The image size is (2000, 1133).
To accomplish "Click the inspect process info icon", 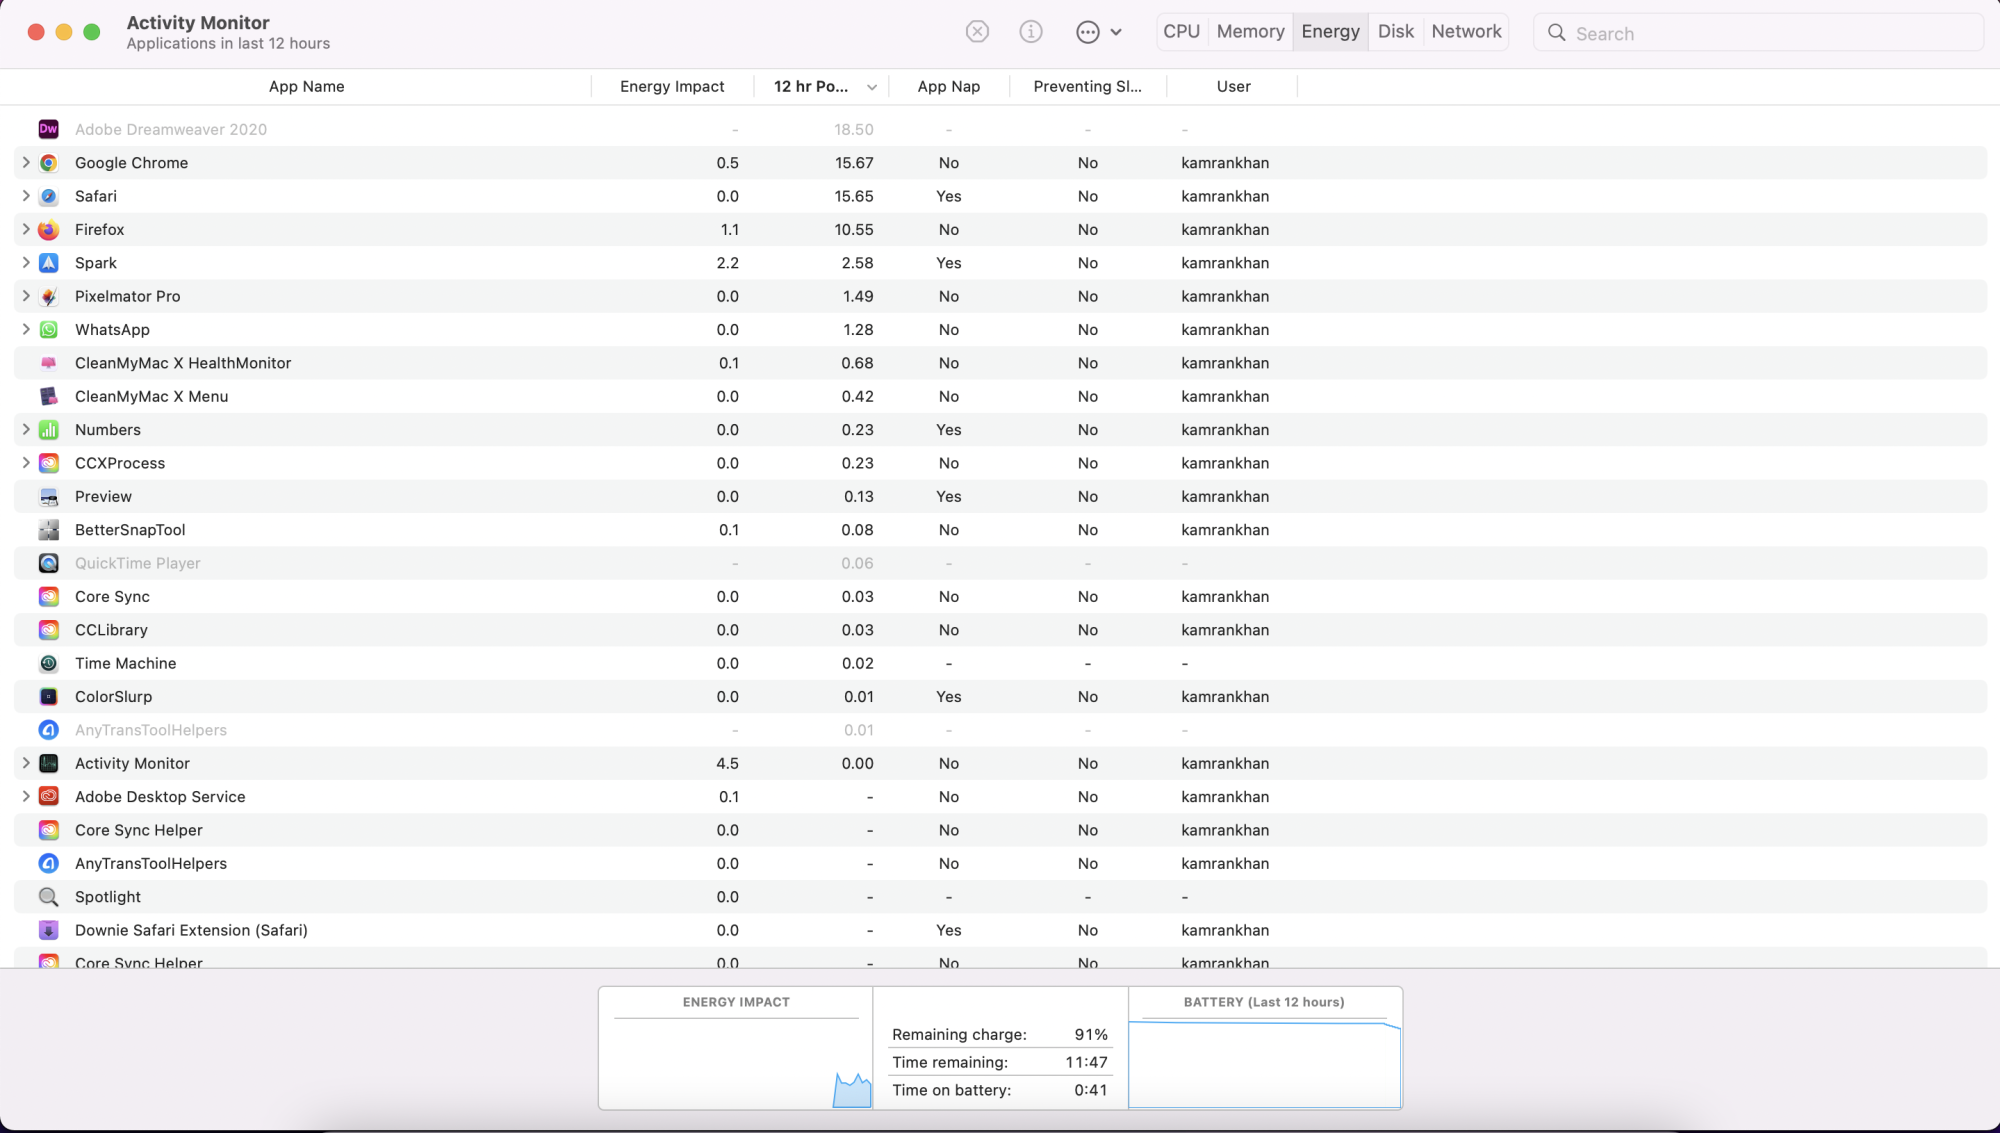I will [x=1030, y=32].
